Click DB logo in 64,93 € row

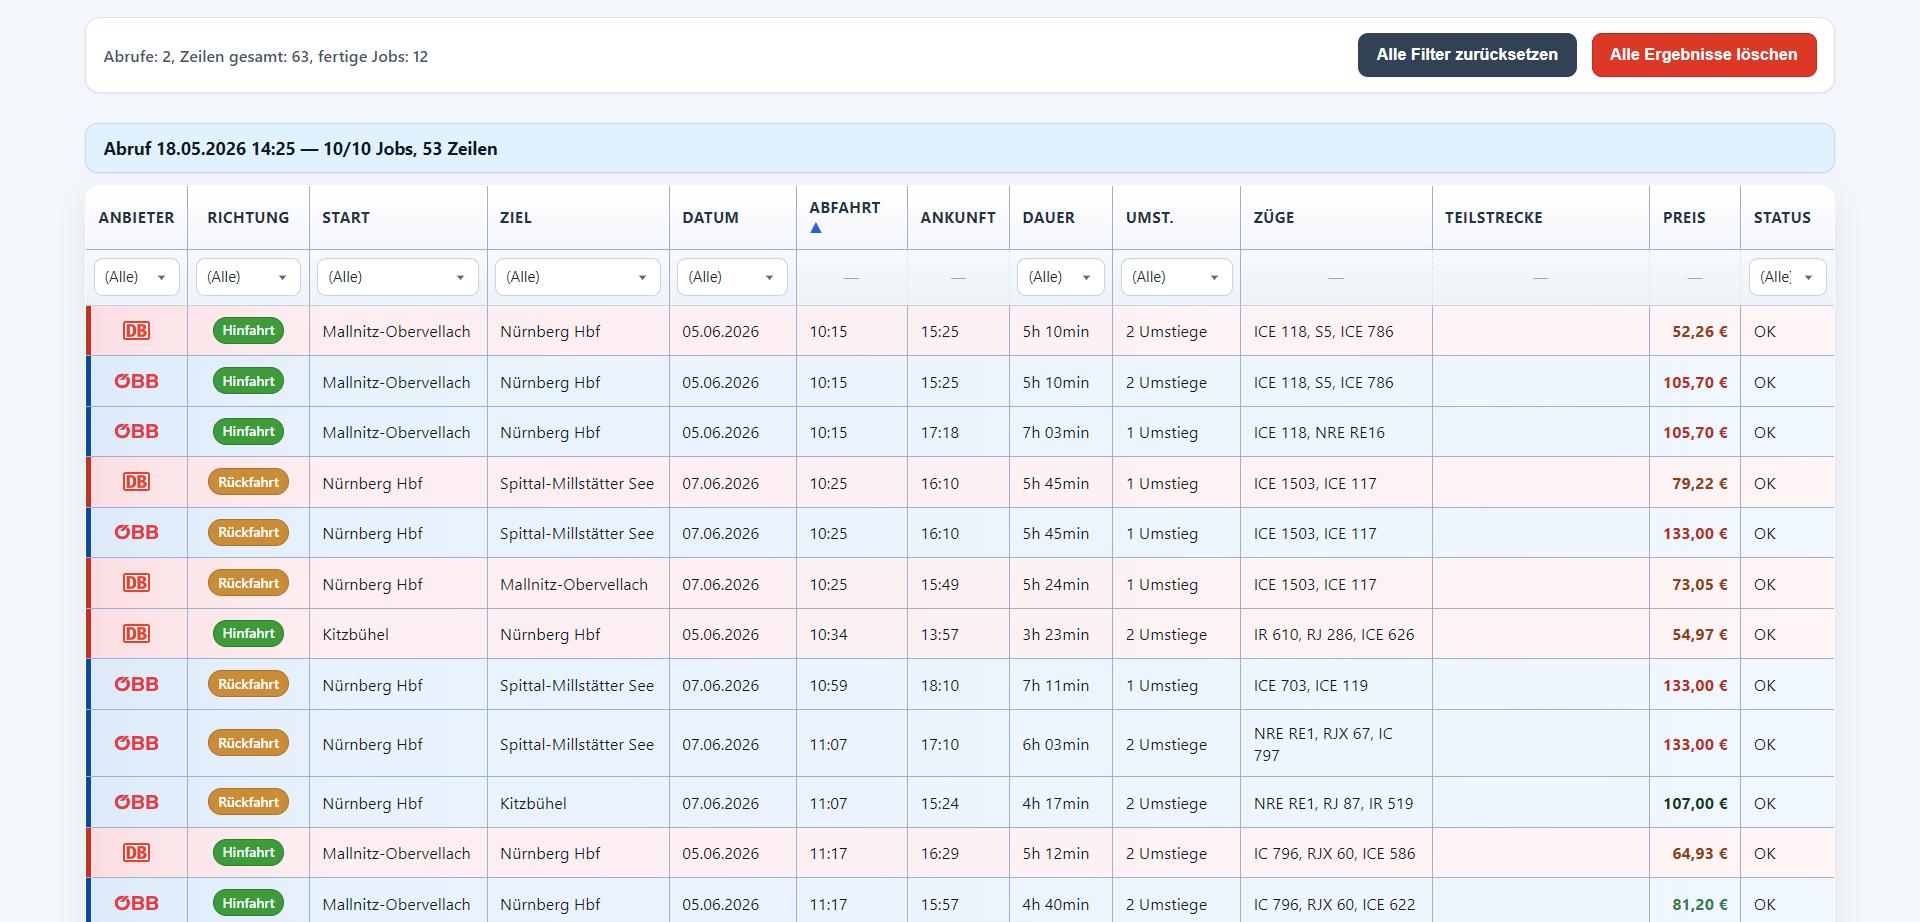click(136, 853)
